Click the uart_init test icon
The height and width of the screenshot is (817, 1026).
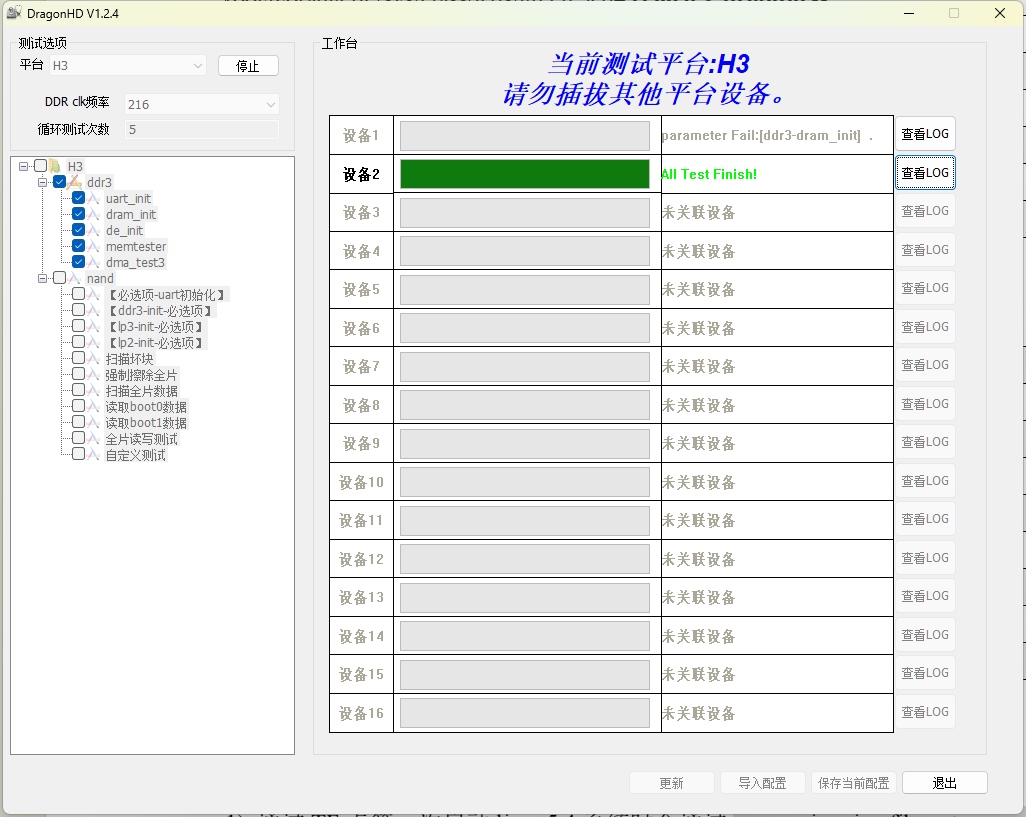tap(94, 198)
